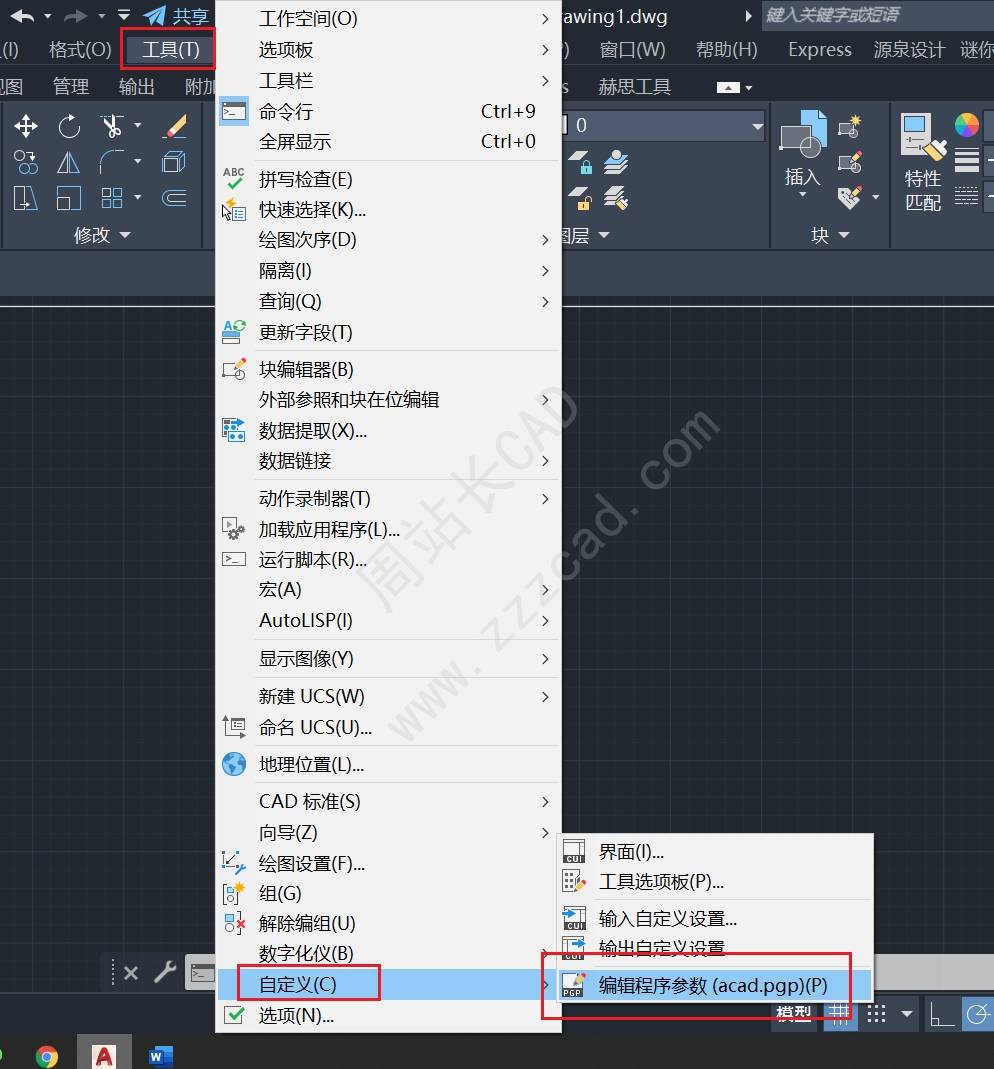Image resolution: width=994 pixels, height=1069 pixels.
Task: Select the Explode tool icon
Action: tap(174, 162)
